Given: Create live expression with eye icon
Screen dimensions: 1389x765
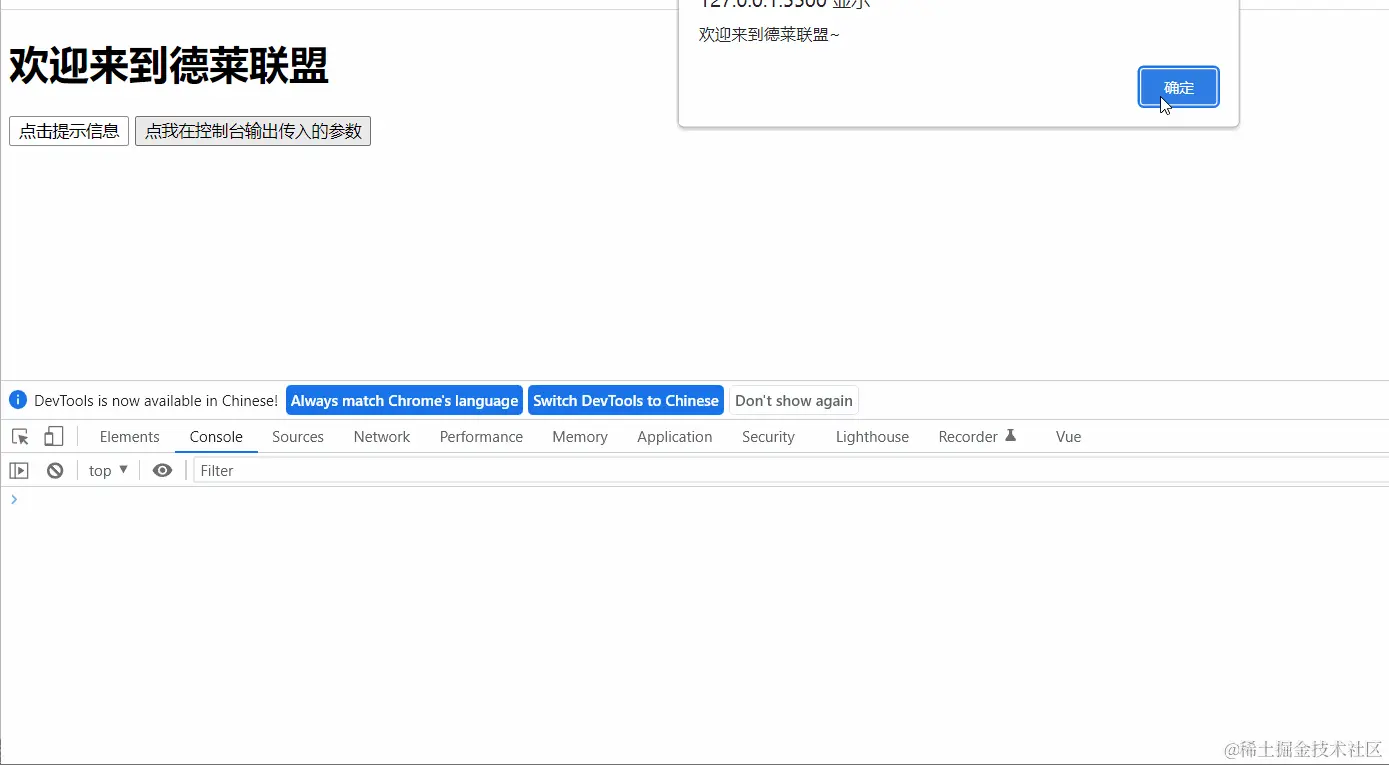Looking at the screenshot, I should click(162, 470).
